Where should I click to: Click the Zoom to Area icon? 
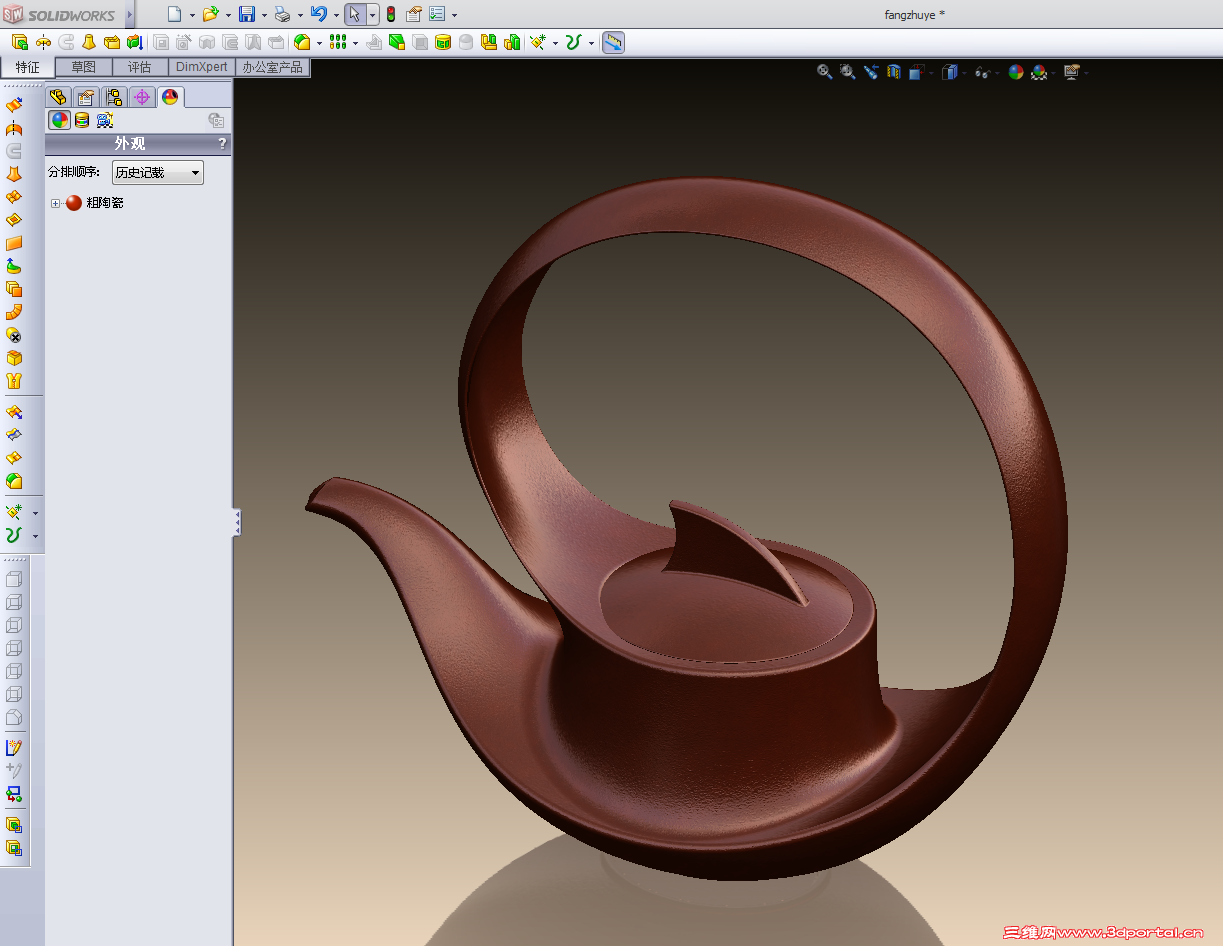pos(848,72)
